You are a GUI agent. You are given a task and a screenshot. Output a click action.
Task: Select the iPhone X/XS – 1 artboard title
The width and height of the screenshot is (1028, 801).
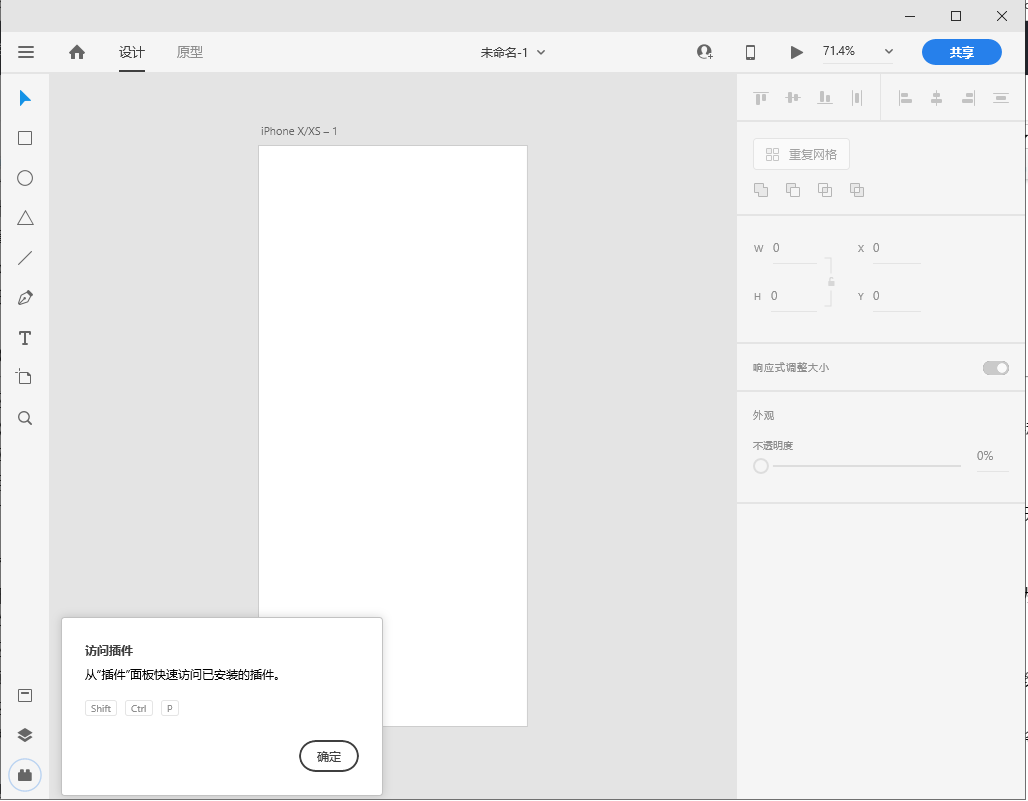click(x=299, y=131)
